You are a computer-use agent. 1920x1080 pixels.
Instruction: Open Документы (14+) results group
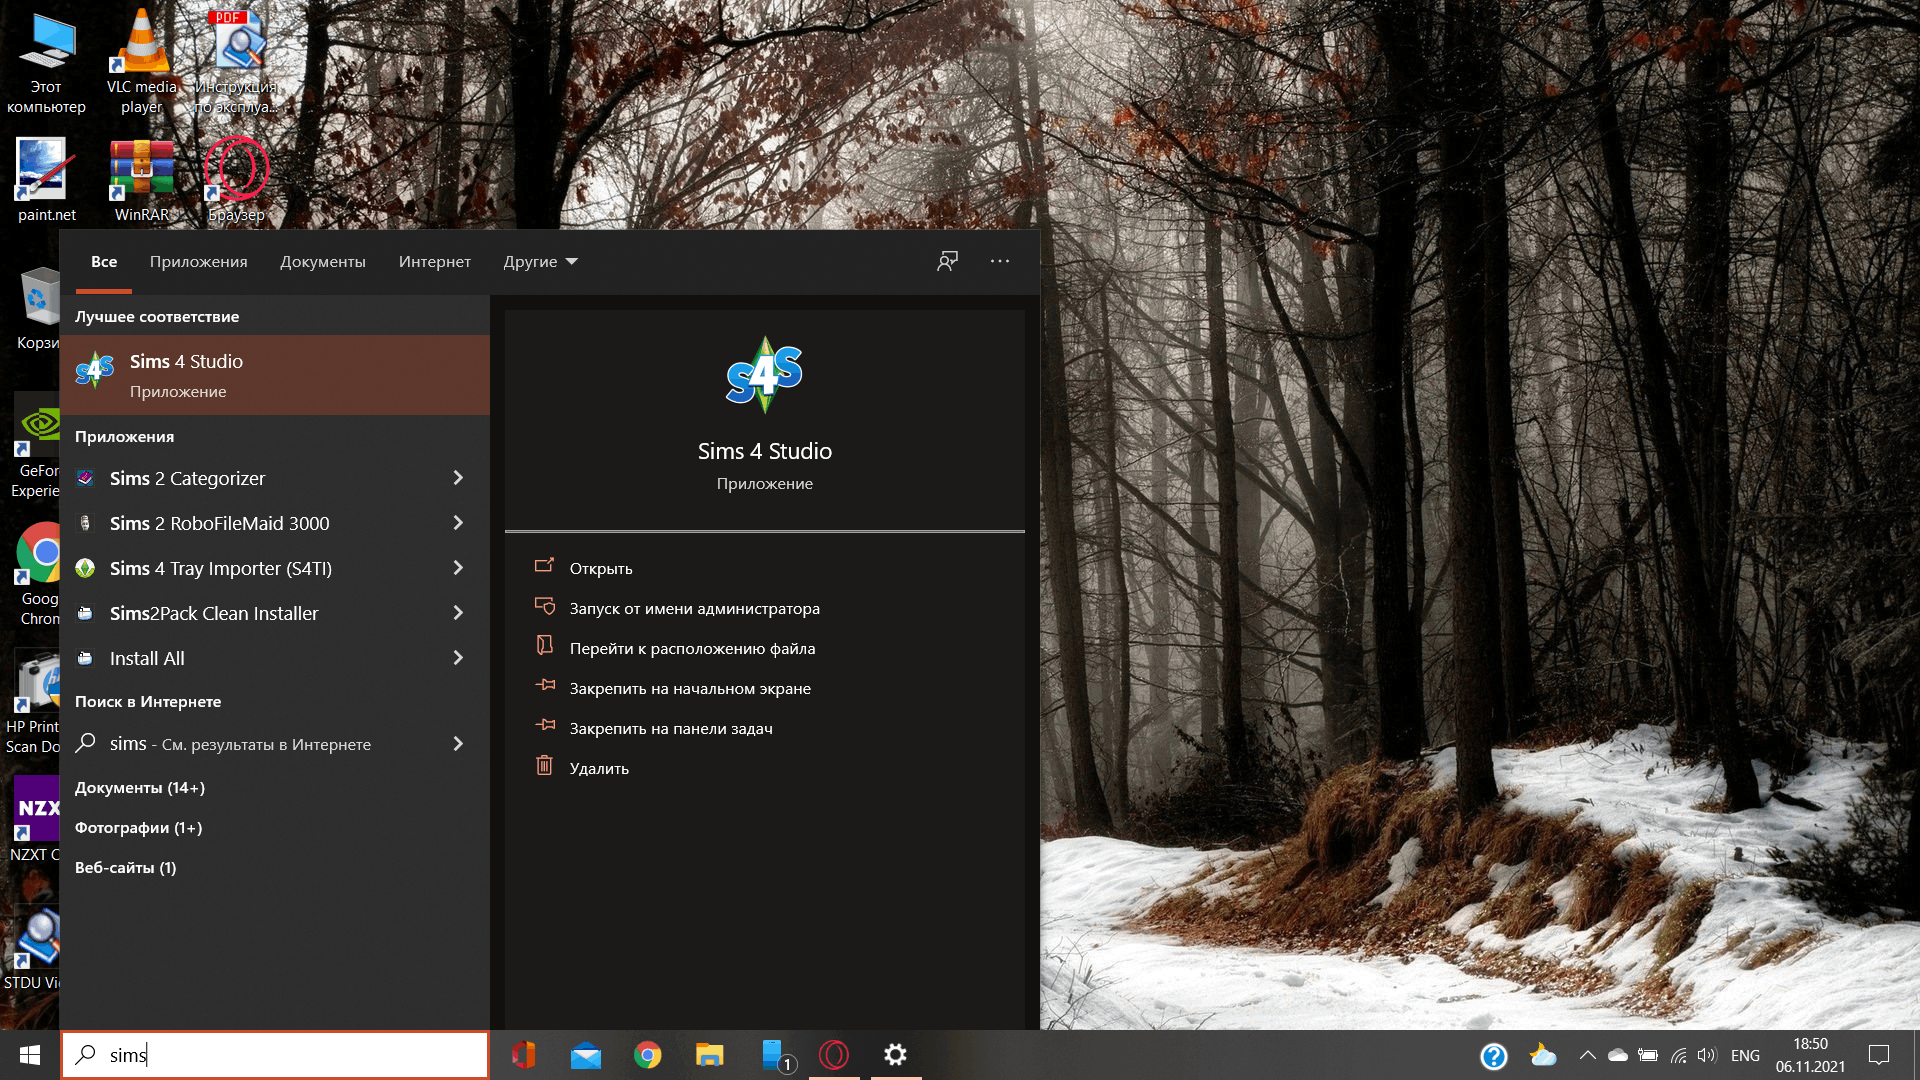click(140, 788)
